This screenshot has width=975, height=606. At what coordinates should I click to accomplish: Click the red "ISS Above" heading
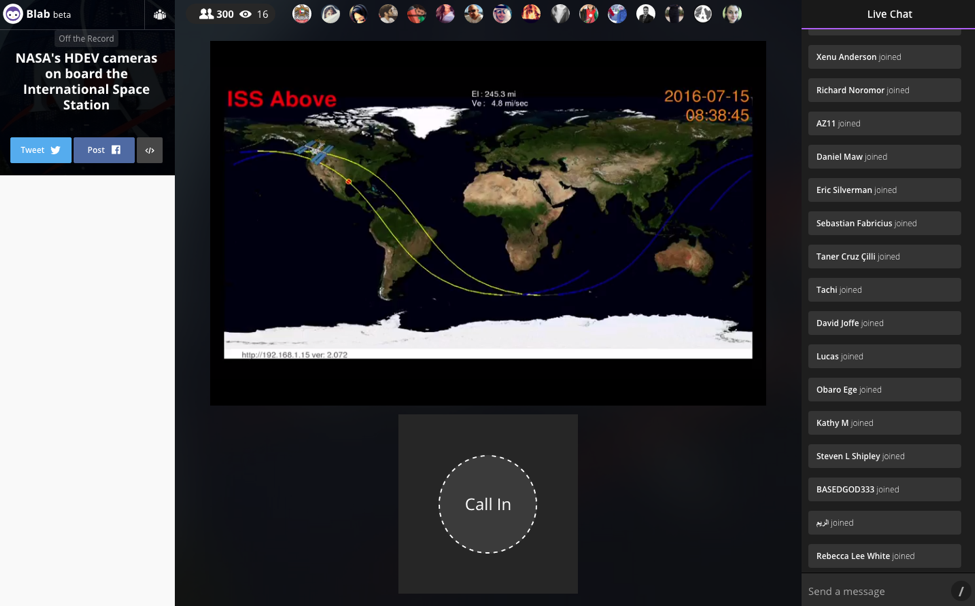tap(282, 99)
